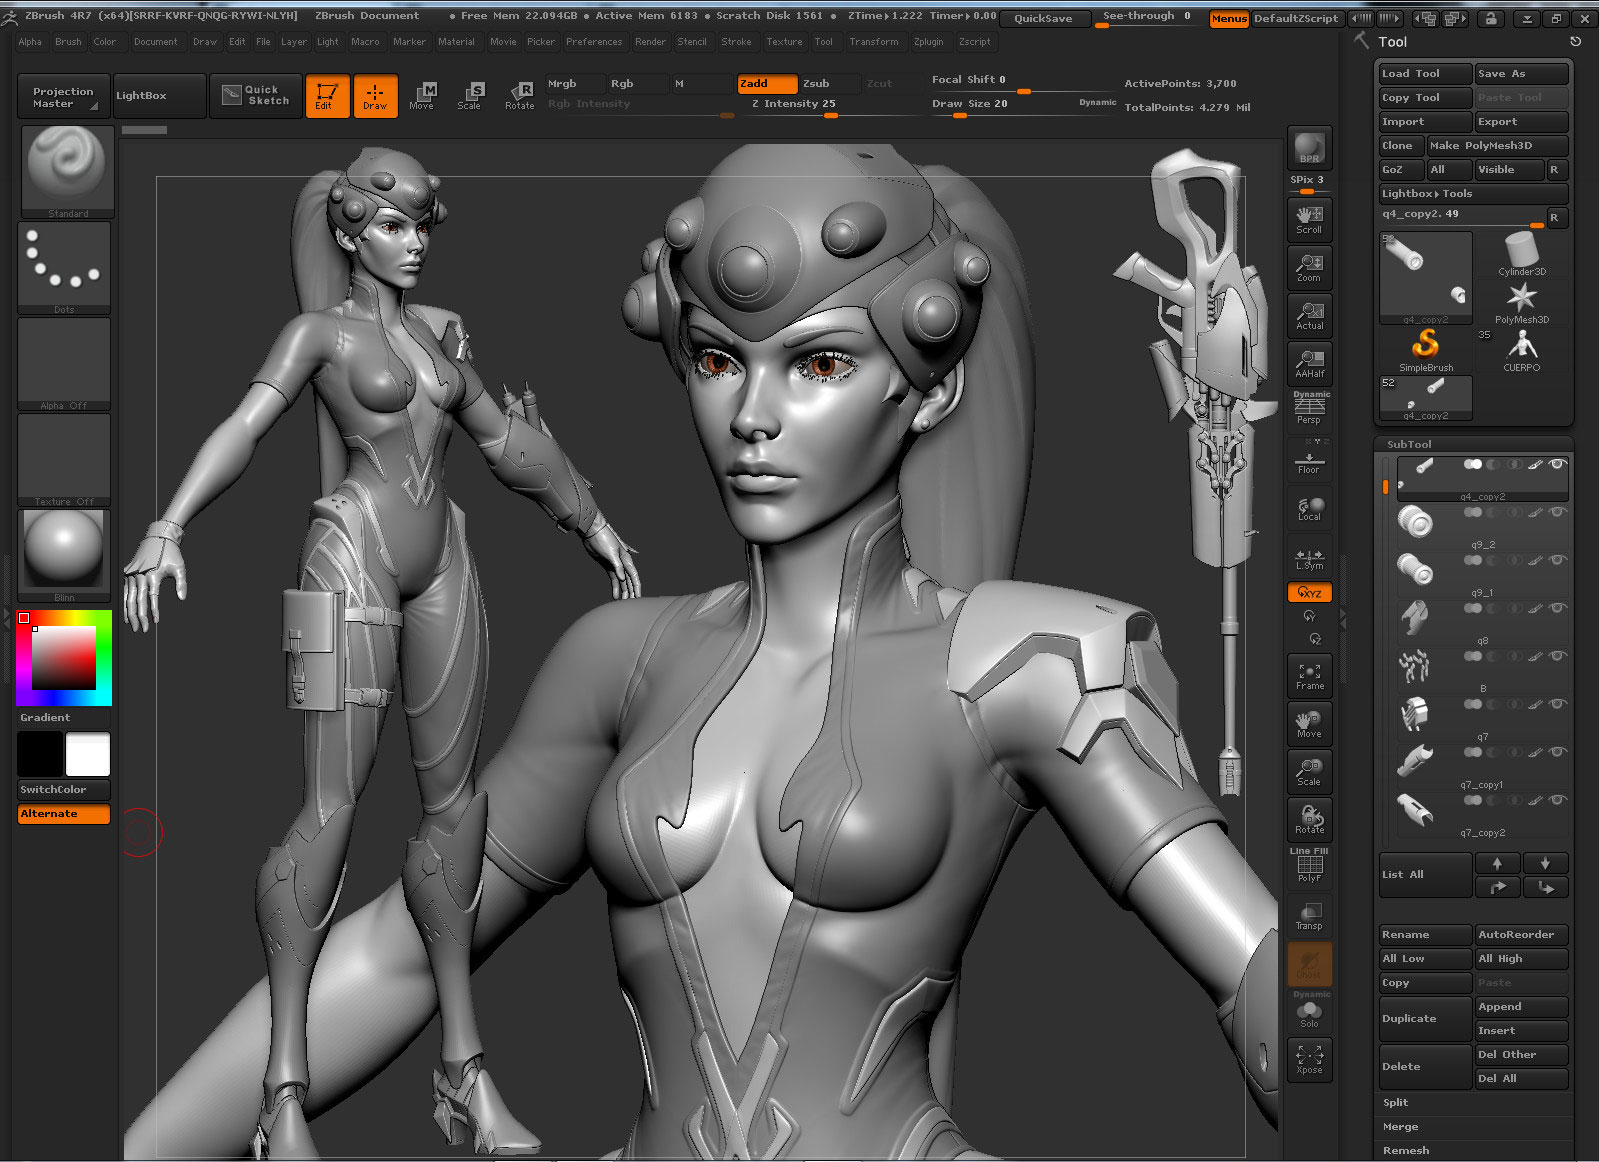Set canvas to Actual size

(x=1309, y=315)
